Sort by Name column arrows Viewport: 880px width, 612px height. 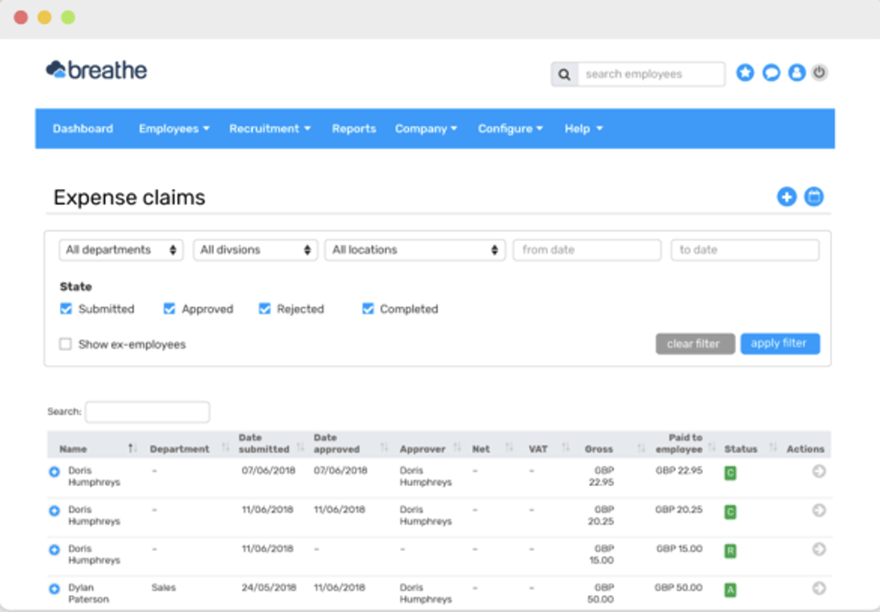(x=132, y=448)
